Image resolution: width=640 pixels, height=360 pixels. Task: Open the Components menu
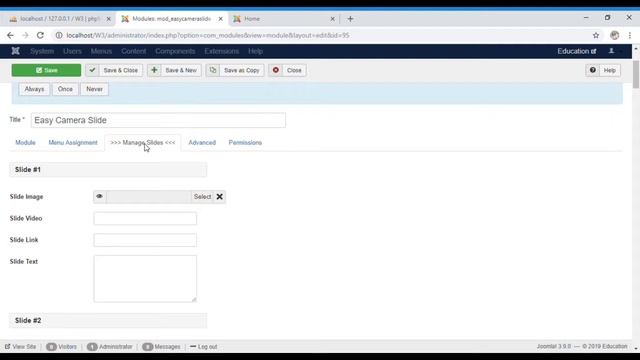click(x=175, y=51)
